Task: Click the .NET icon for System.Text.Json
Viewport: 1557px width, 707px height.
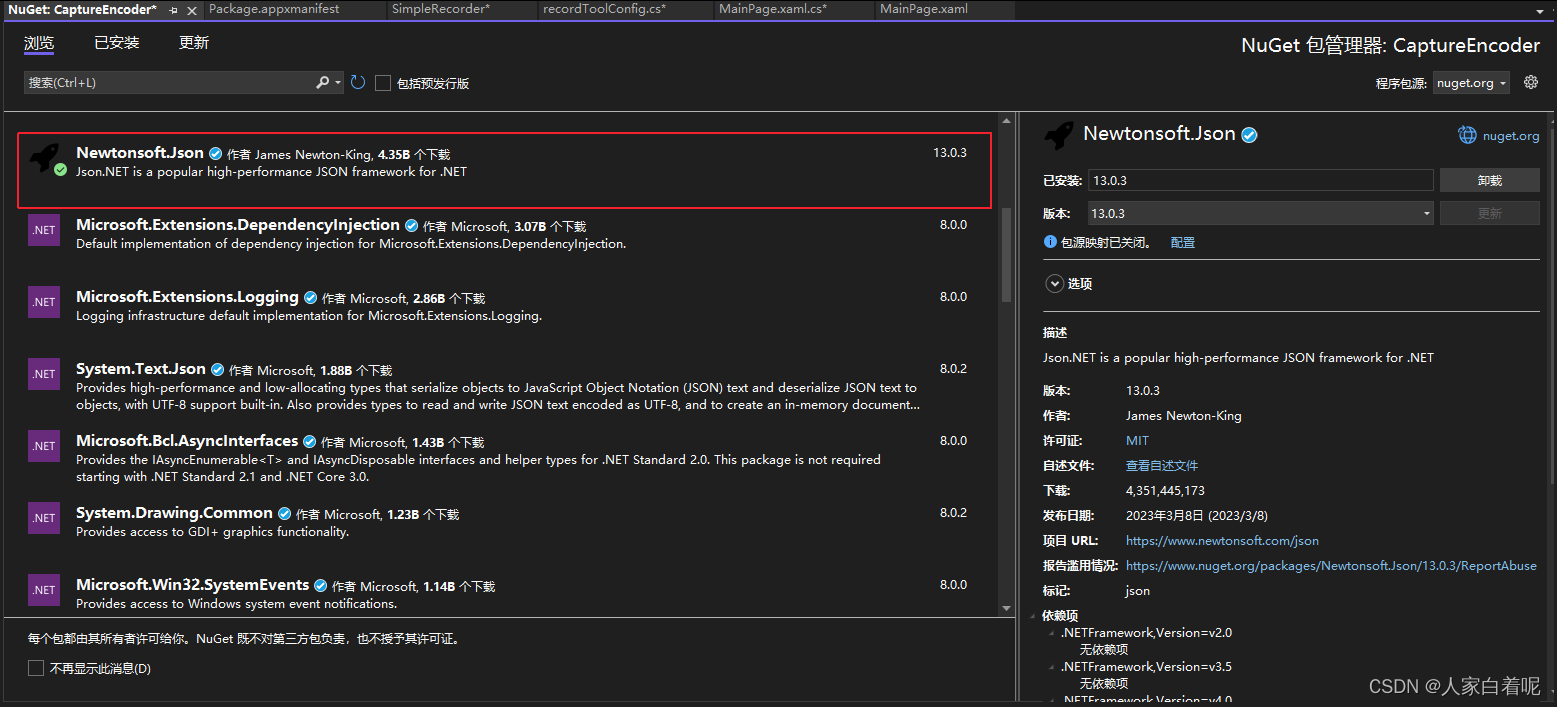Action: [x=44, y=374]
